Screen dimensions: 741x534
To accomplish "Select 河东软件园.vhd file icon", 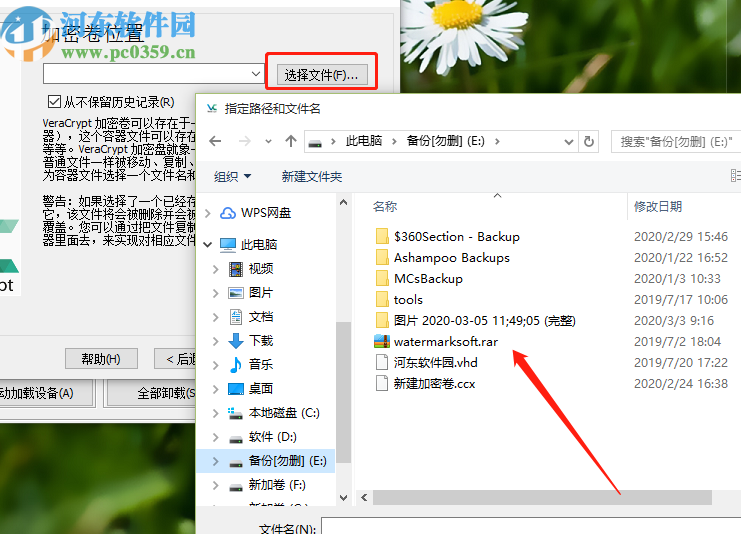I will (x=382, y=362).
